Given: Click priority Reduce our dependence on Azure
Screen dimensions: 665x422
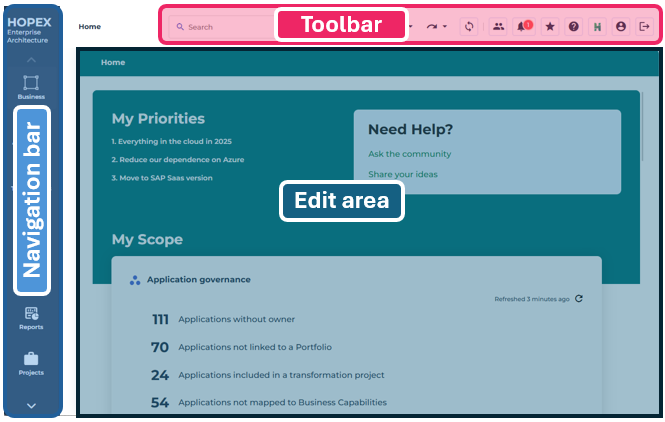Looking at the screenshot, I should point(178,159).
